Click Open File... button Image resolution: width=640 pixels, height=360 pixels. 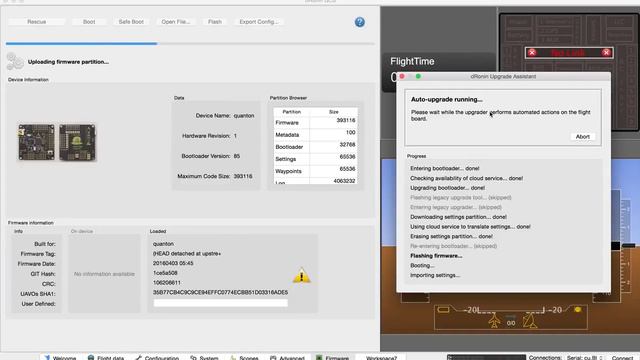tap(176, 22)
